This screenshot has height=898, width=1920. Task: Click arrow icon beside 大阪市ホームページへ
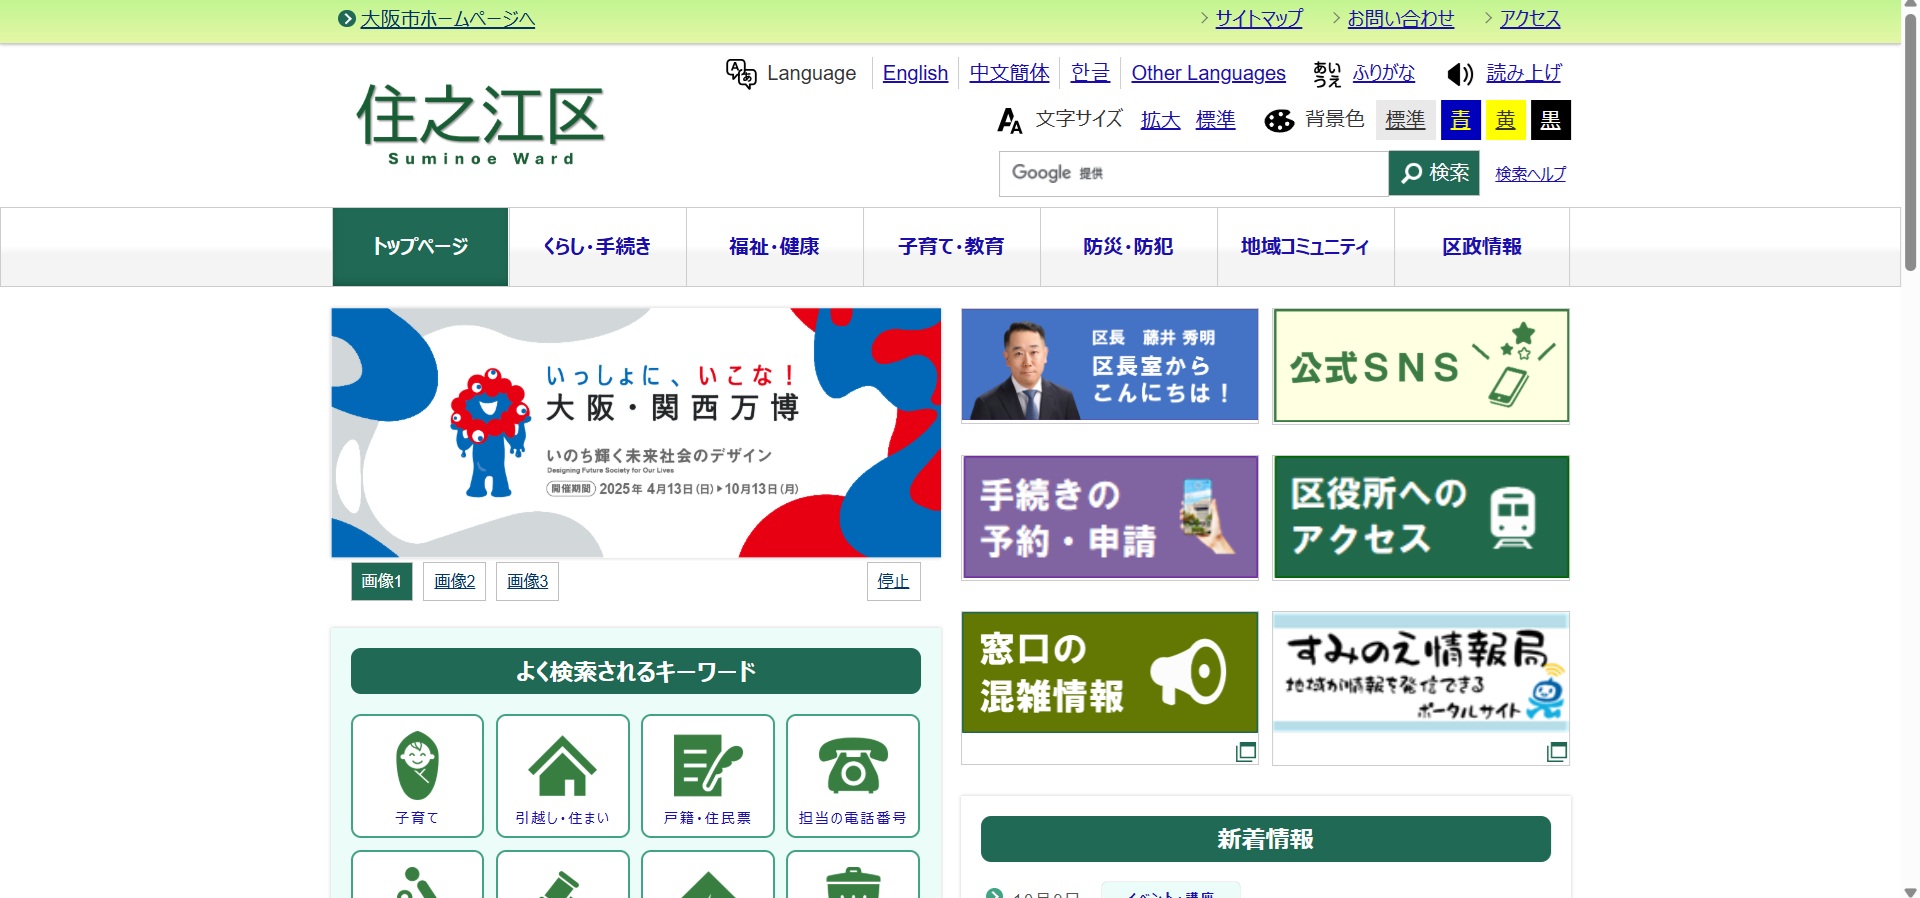point(347,19)
